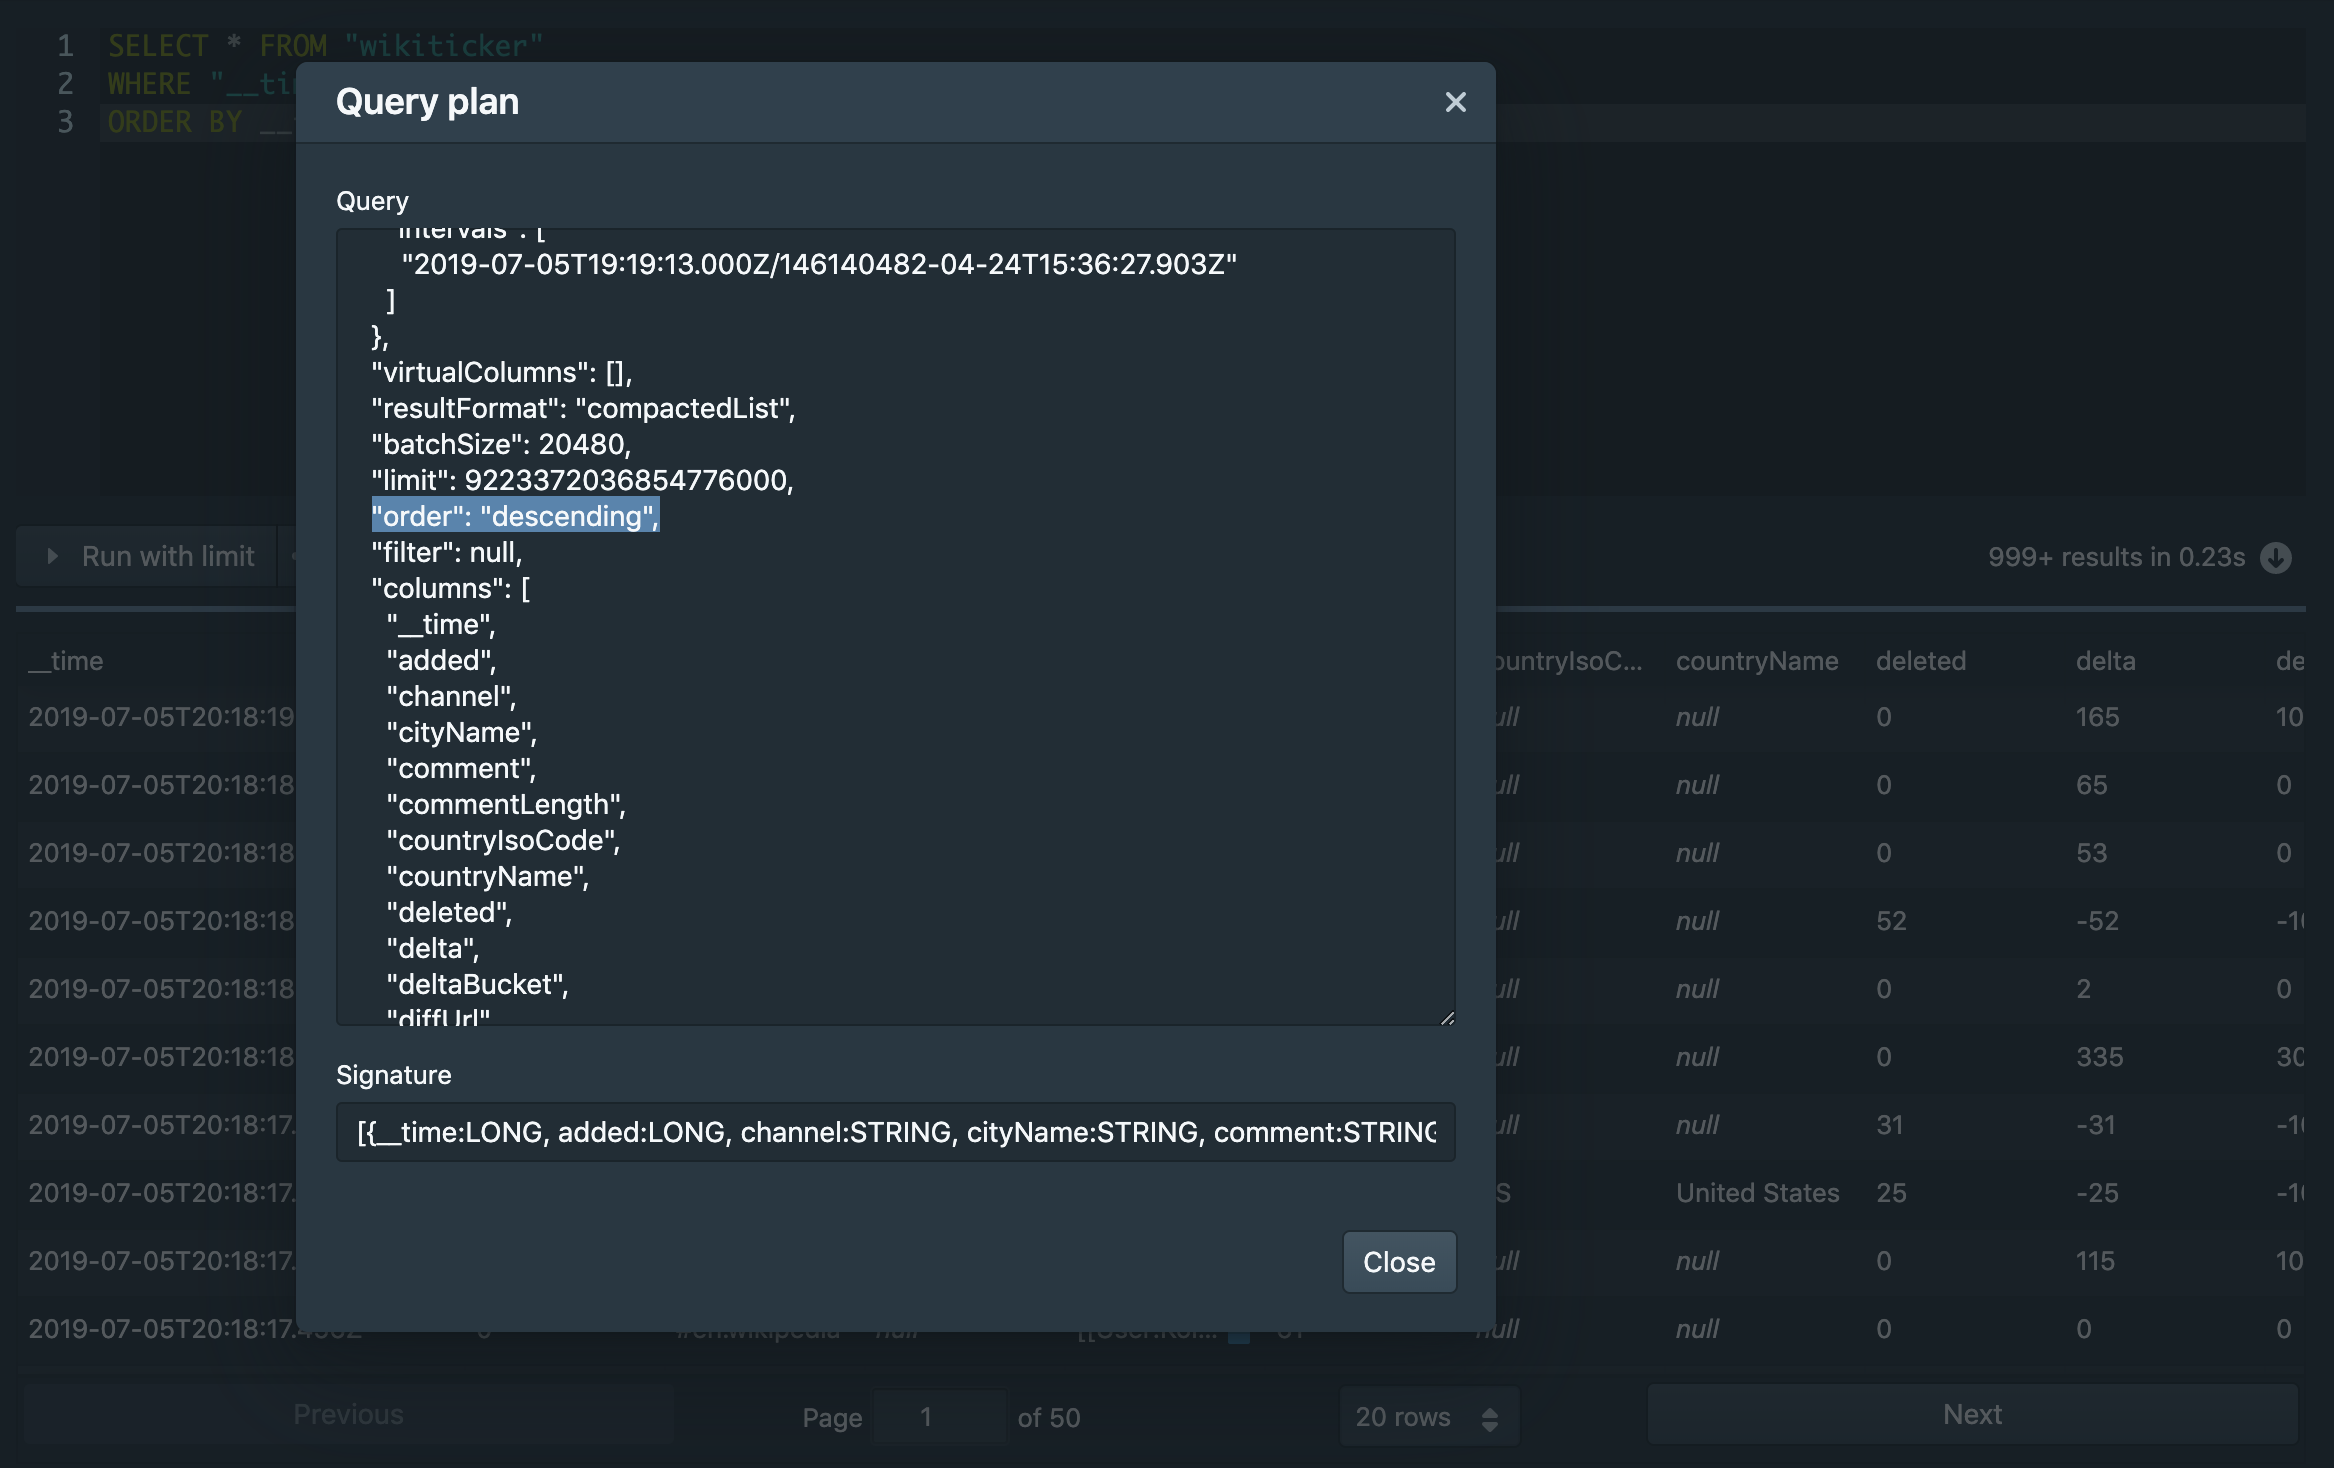The image size is (2334, 1468).
Task: Click the rows selector up-down arrows
Action: (1489, 1418)
